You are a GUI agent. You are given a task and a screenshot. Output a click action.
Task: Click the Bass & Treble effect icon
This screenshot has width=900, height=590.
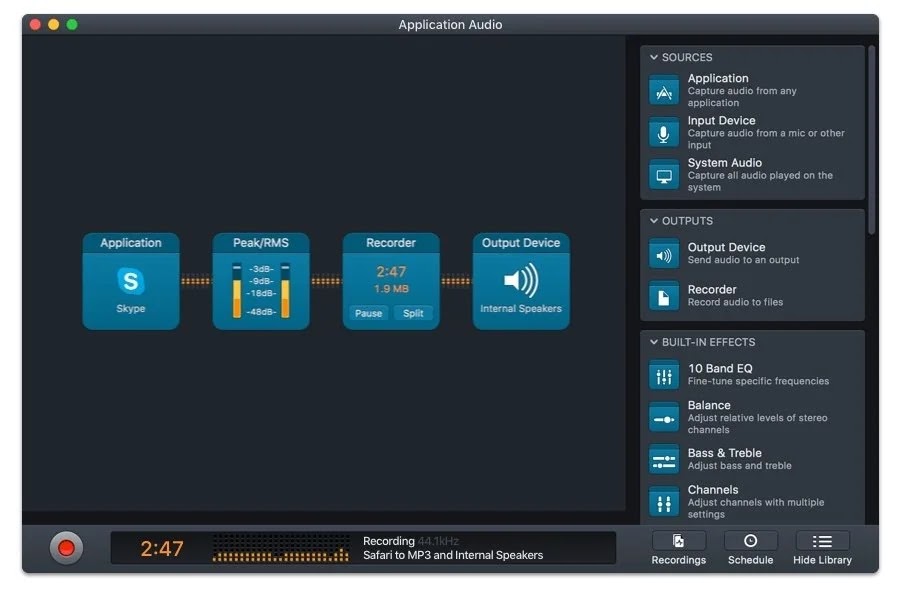point(664,460)
